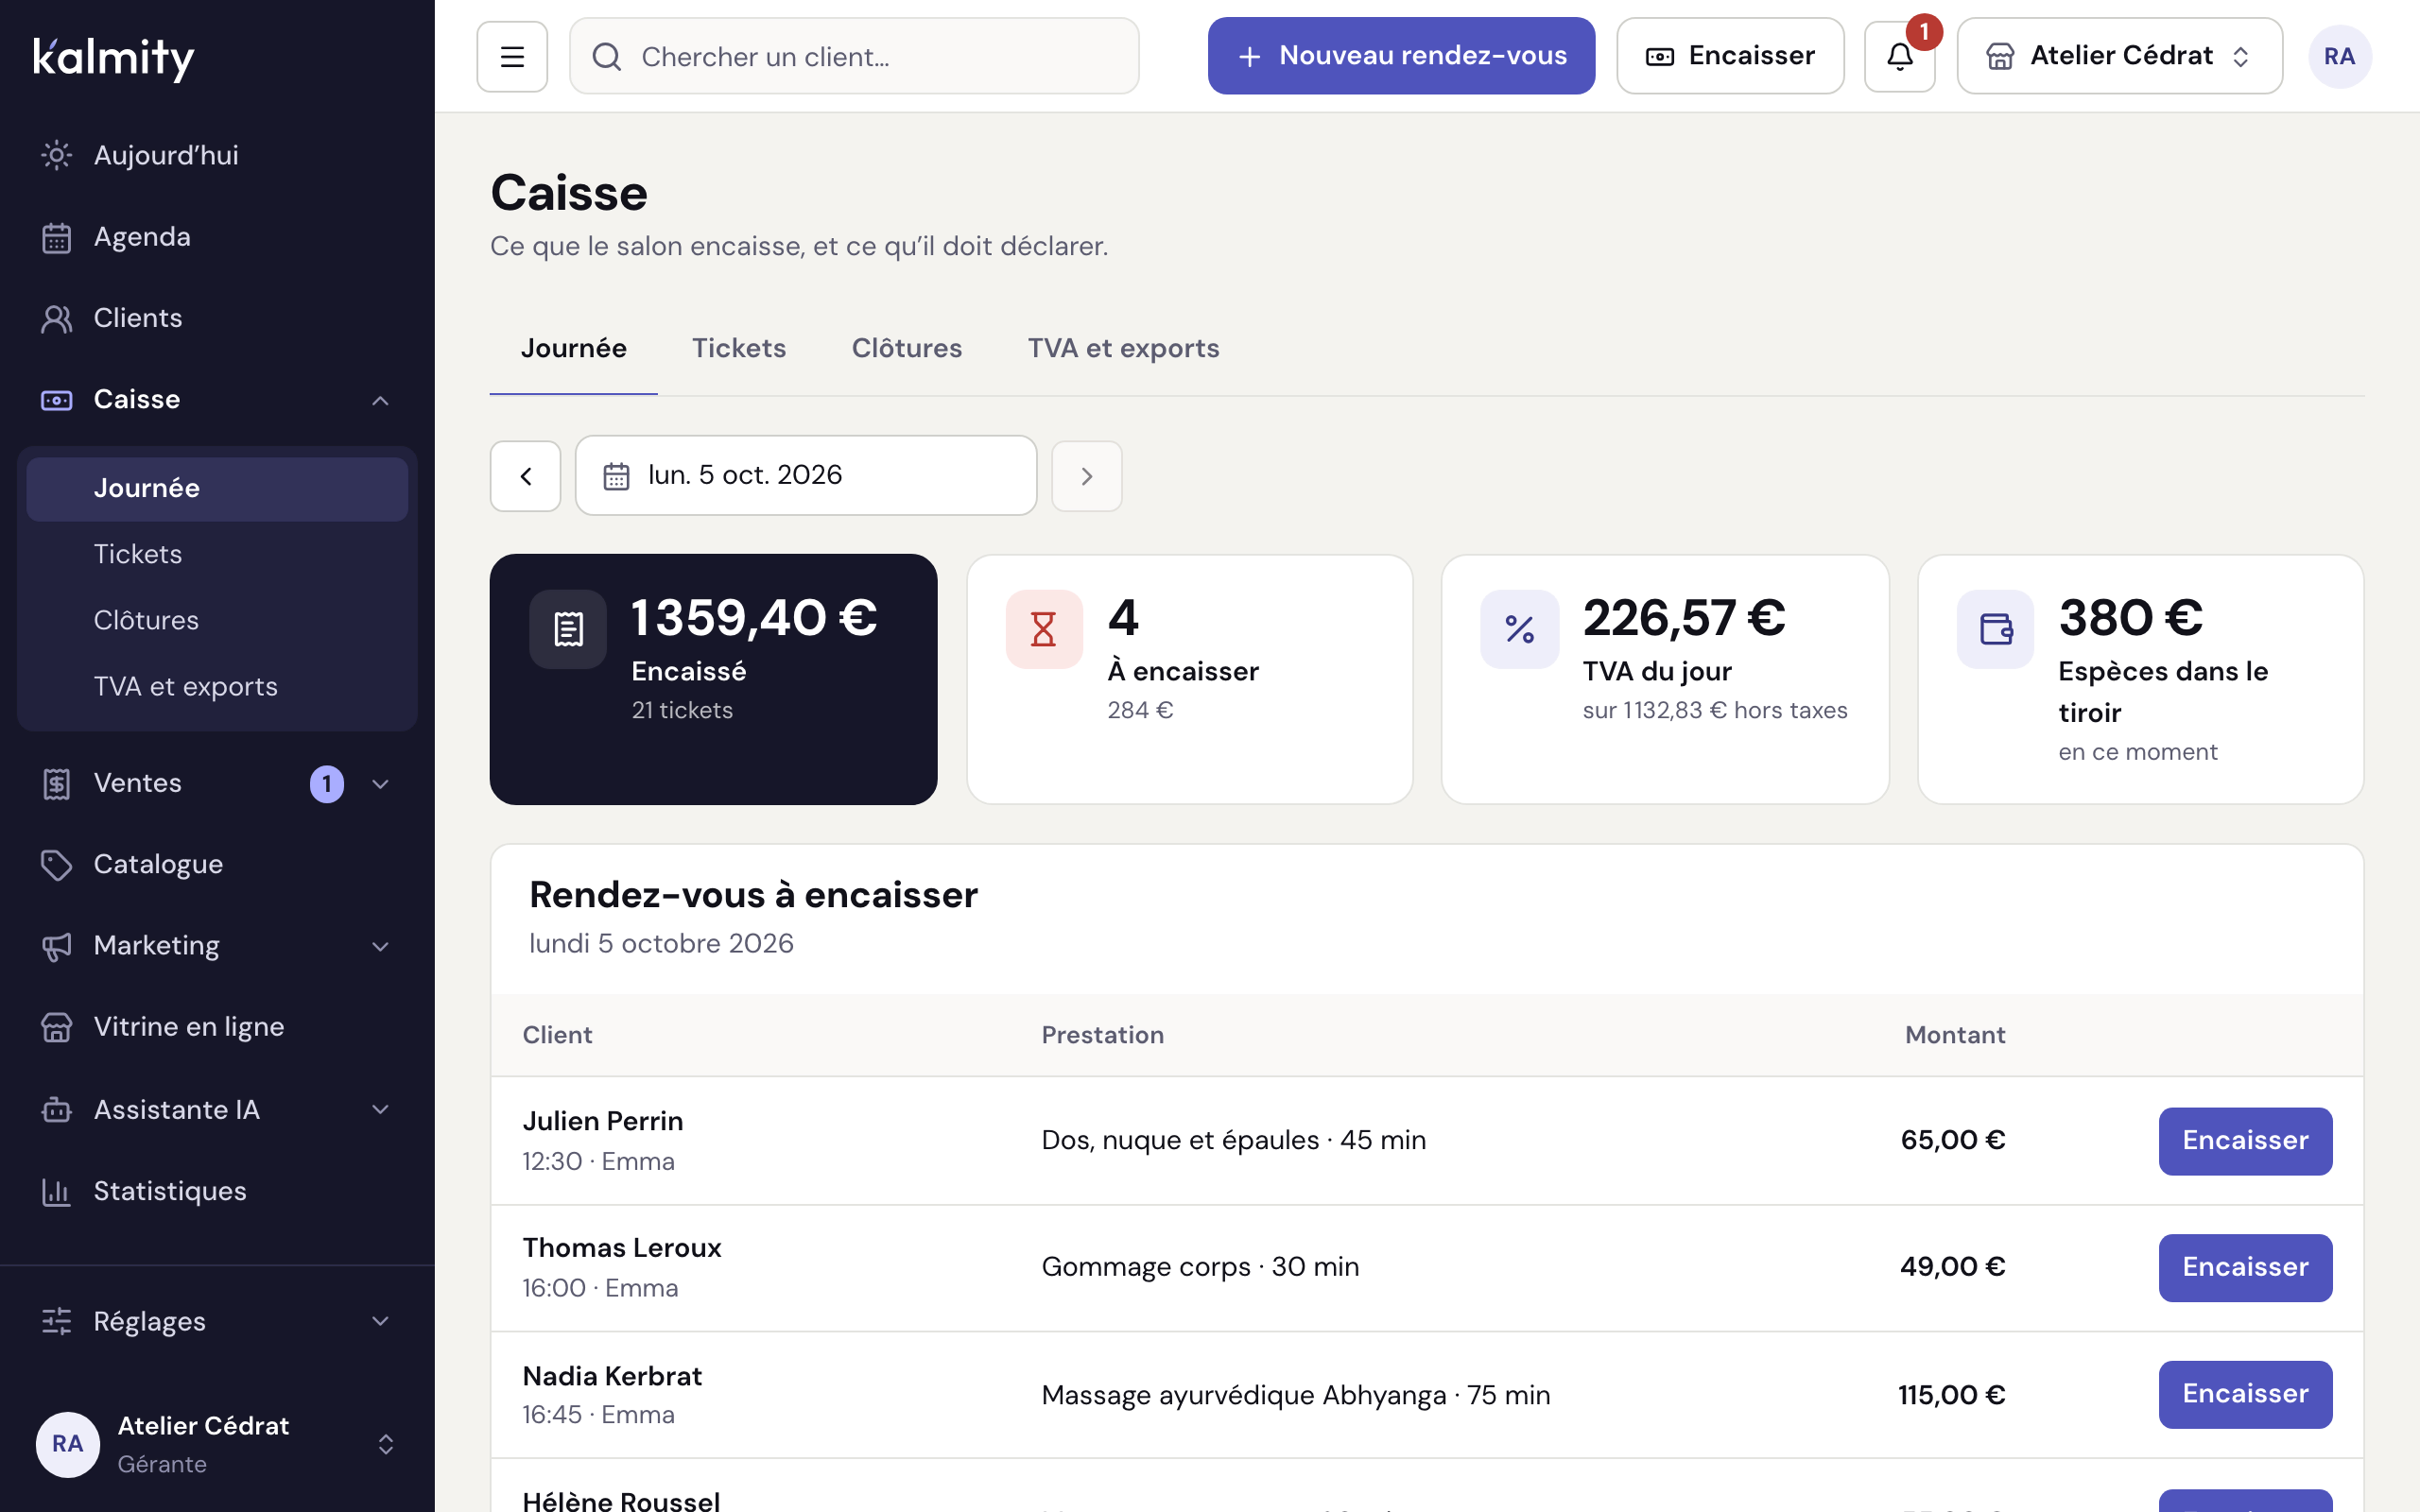Open Catalogue in sidebar
Viewport: 2420px width, 1512px height.
tap(217, 864)
